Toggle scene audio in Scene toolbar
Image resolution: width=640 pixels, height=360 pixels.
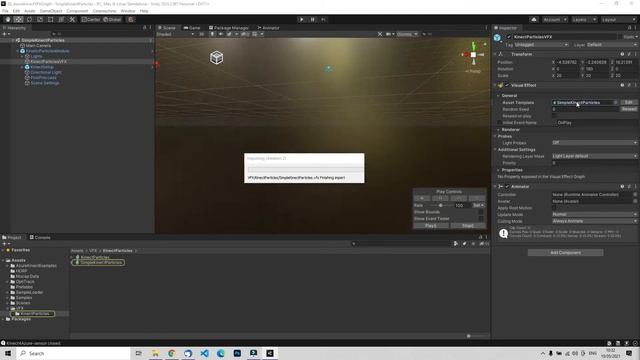pyautogui.click(x=221, y=34)
